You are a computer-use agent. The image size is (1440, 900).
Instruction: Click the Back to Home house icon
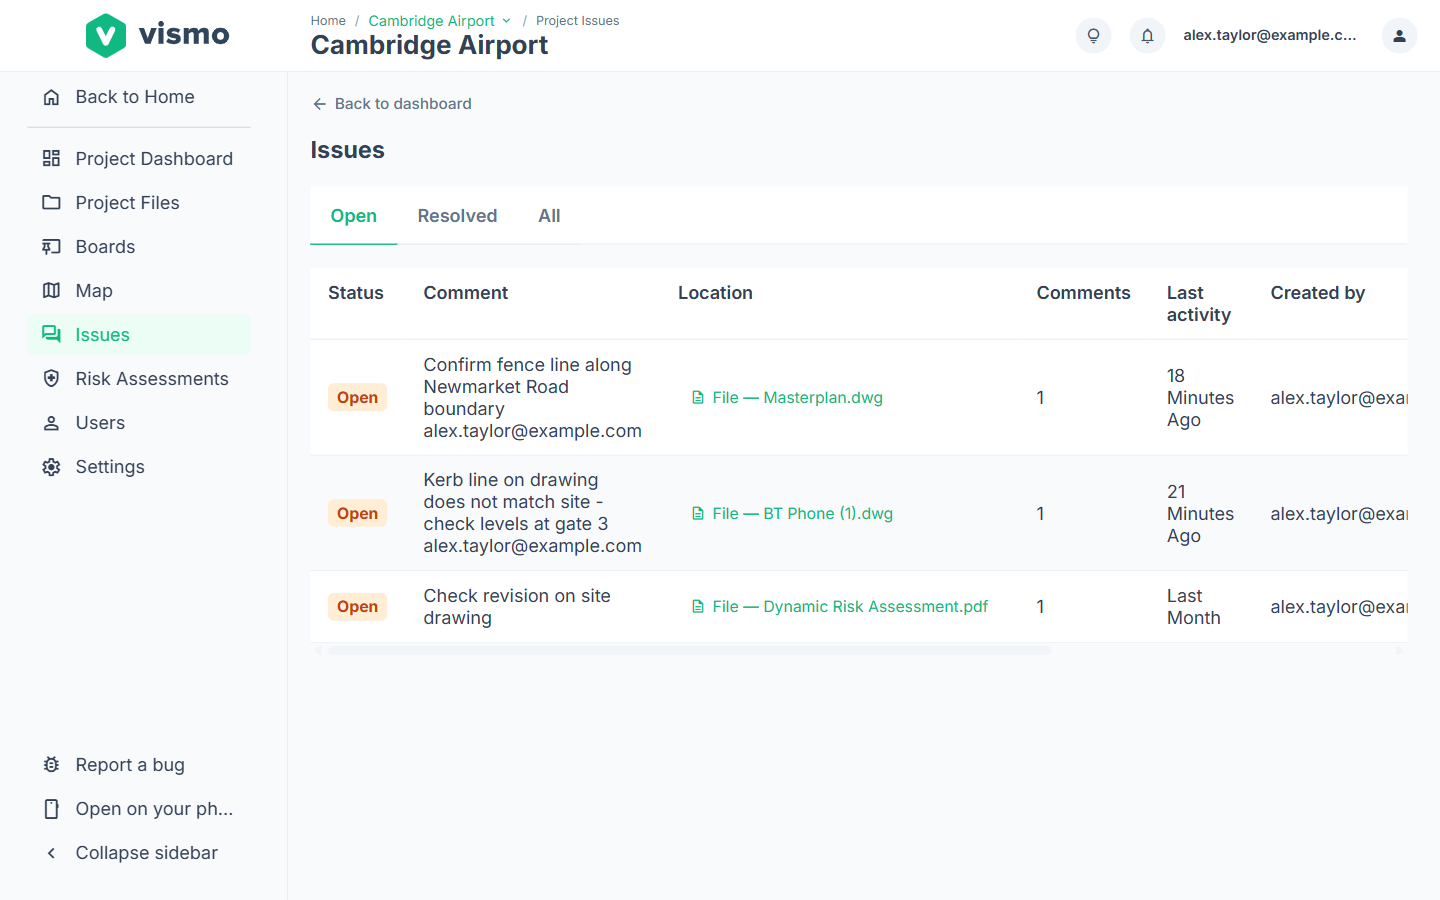tap(51, 97)
